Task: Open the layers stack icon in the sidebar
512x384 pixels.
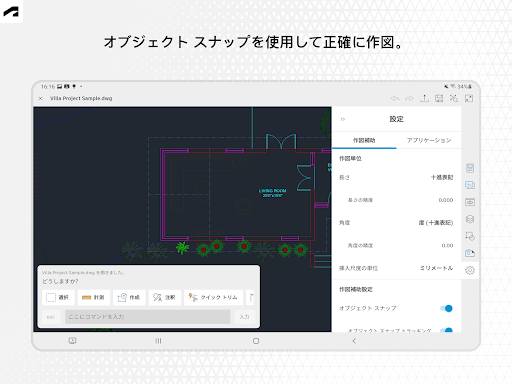Action: click(x=470, y=219)
